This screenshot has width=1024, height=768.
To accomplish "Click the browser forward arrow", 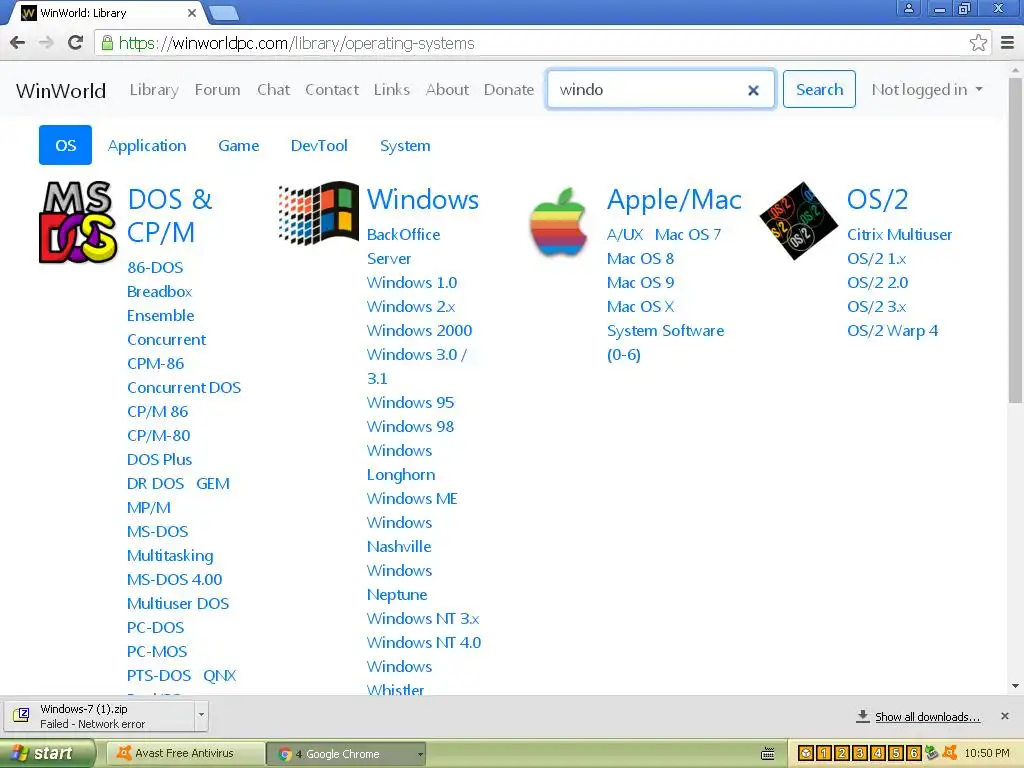I will pos(46,43).
